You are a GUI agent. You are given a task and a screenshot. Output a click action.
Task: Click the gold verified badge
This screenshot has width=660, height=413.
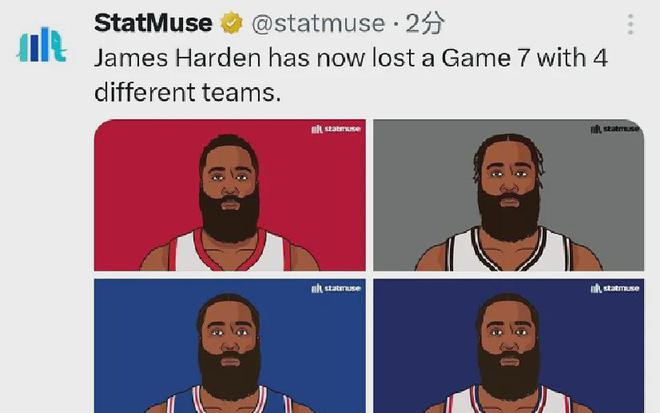[x=232, y=23]
